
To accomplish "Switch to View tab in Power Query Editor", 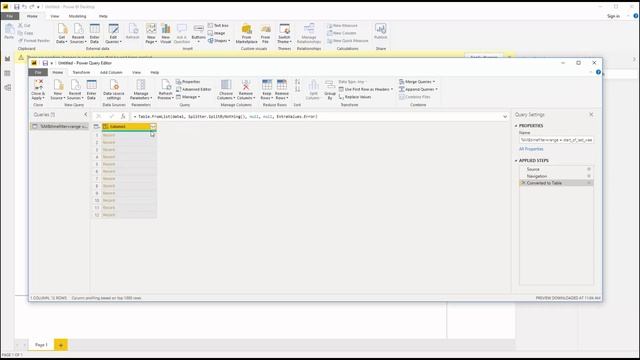I will point(136,72).
